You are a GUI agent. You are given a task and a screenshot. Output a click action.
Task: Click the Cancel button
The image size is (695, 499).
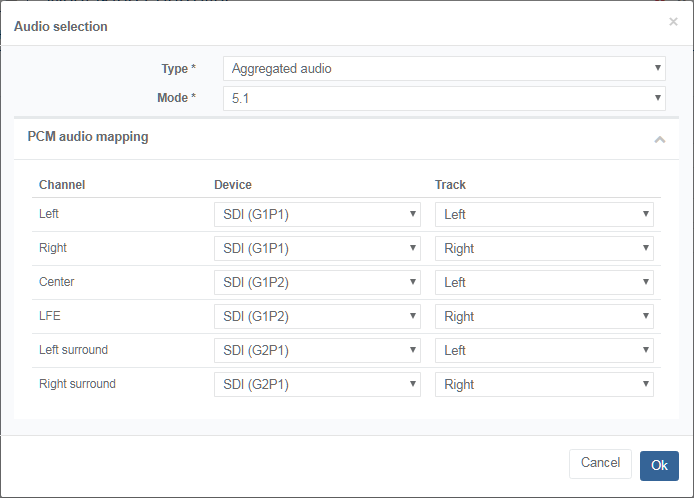point(600,464)
